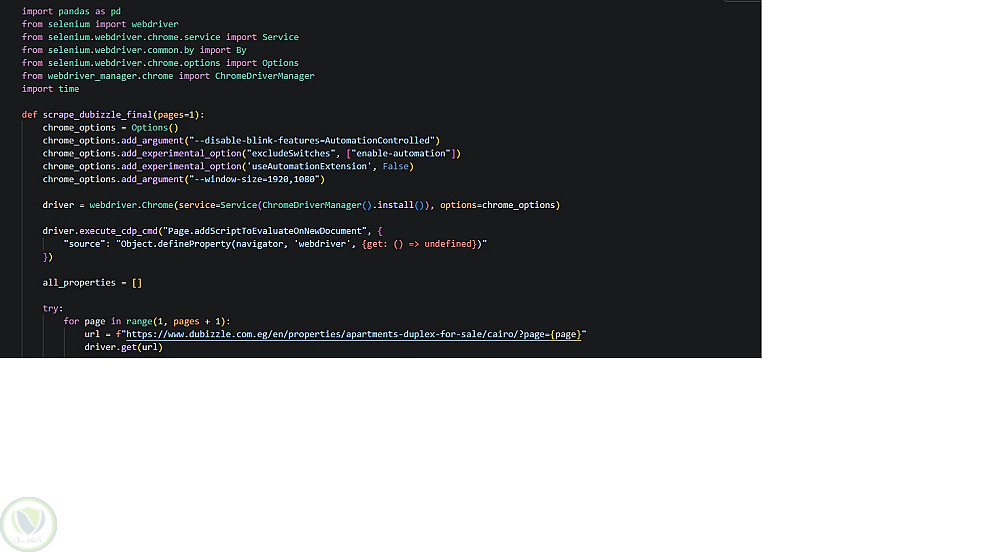Image resolution: width=1000 pixels, height=552 pixels.
Task: Click the 'chrome.options import Options' line
Action: pos(160,62)
